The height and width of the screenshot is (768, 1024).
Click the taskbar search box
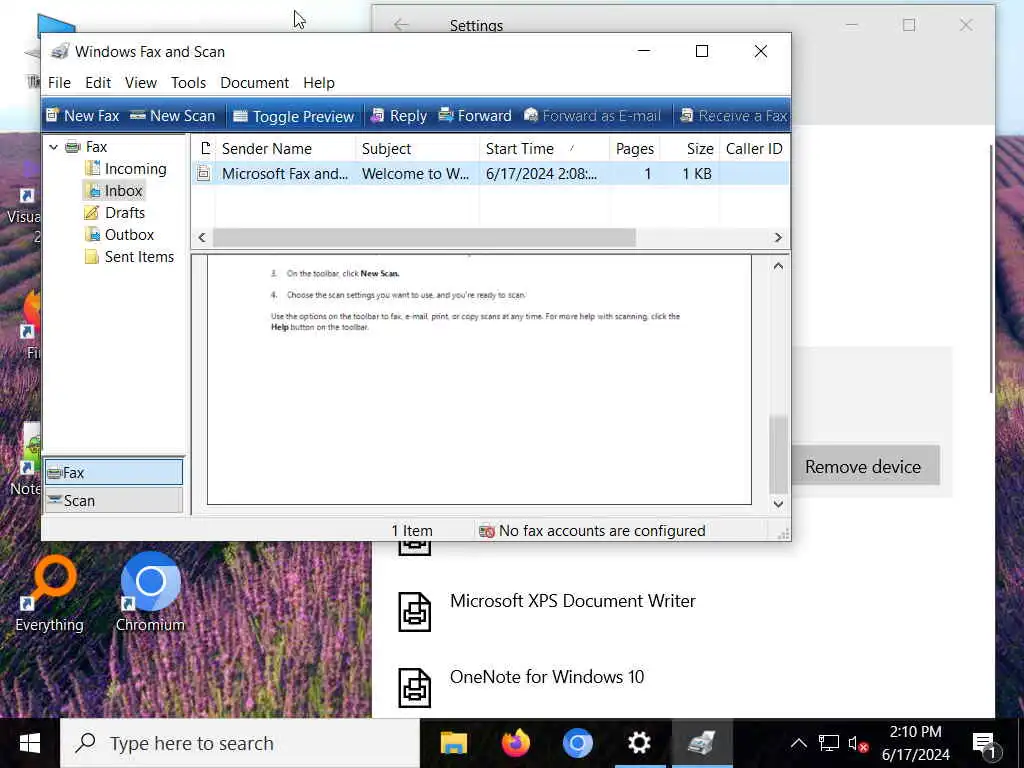pyautogui.click(x=240, y=743)
